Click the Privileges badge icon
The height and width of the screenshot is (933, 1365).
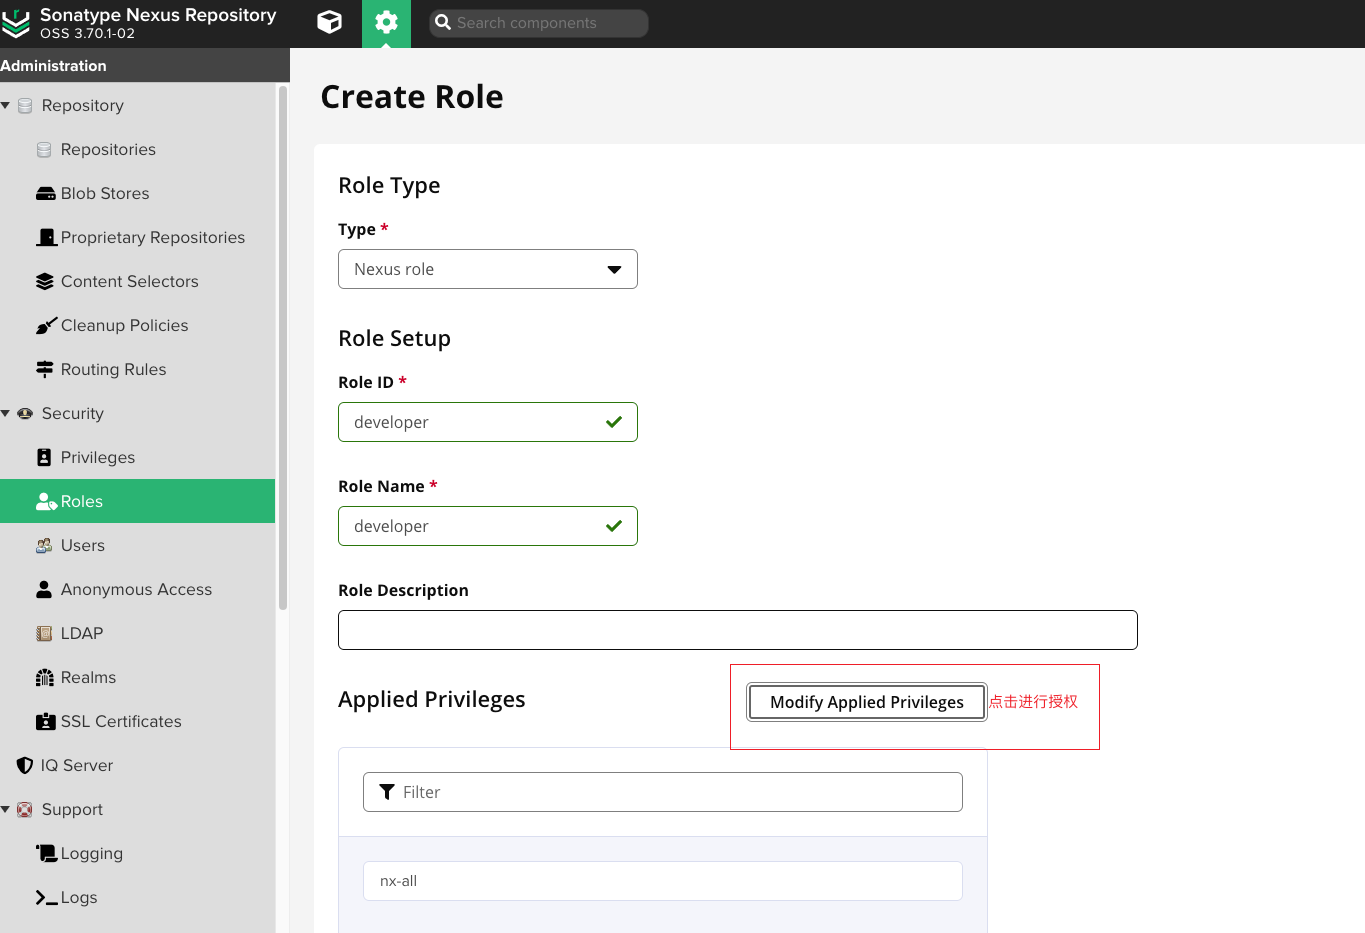pos(44,457)
